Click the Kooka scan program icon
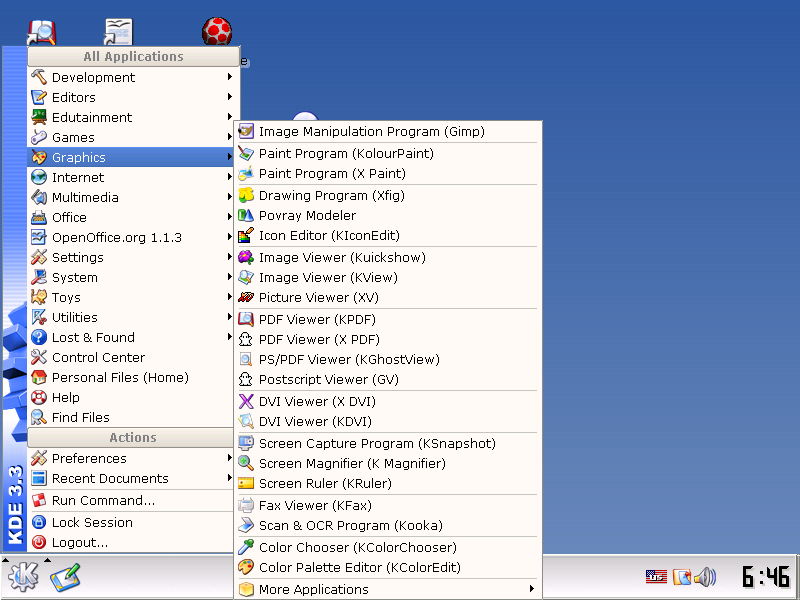Screen dimensions: 800x600 (246, 526)
